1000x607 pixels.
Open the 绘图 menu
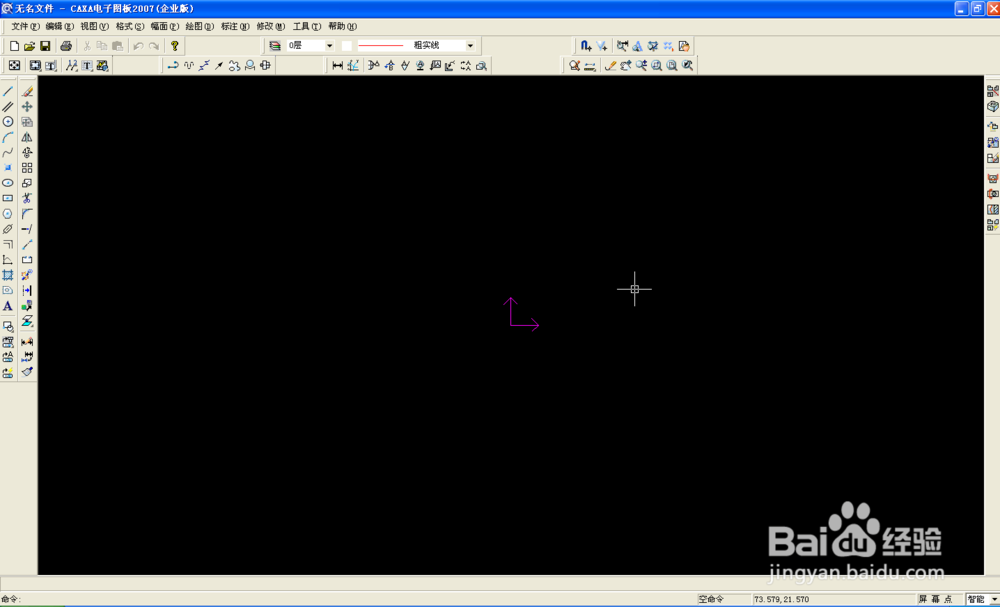[x=200, y=26]
